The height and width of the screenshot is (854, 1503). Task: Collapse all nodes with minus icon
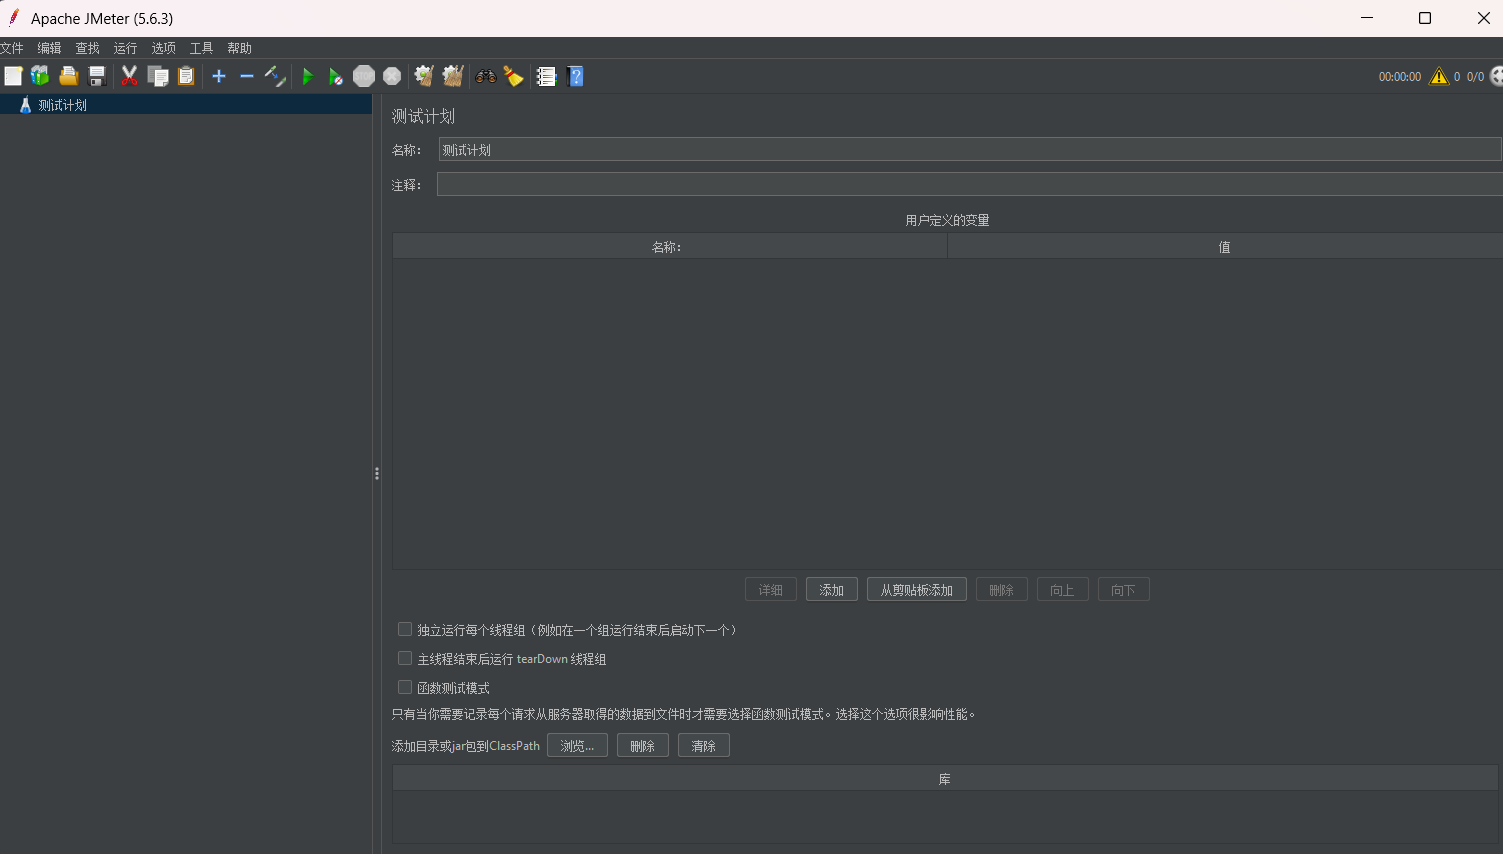pyautogui.click(x=247, y=76)
